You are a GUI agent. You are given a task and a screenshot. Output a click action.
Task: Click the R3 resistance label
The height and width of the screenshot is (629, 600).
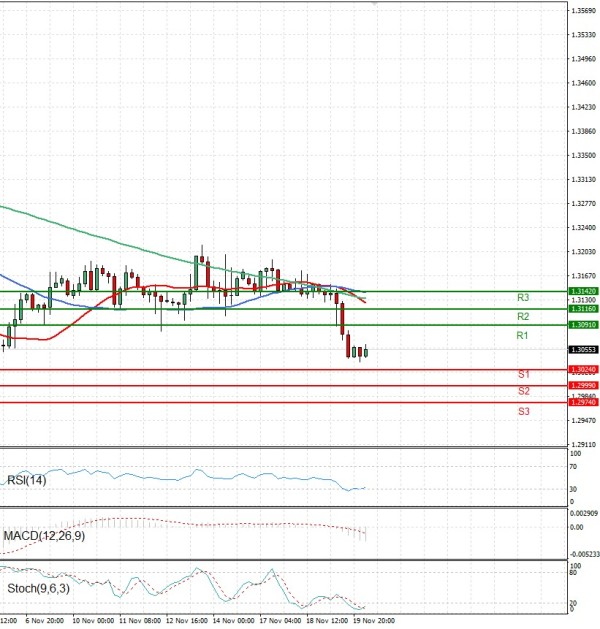pyautogui.click(x=522, y=298)
